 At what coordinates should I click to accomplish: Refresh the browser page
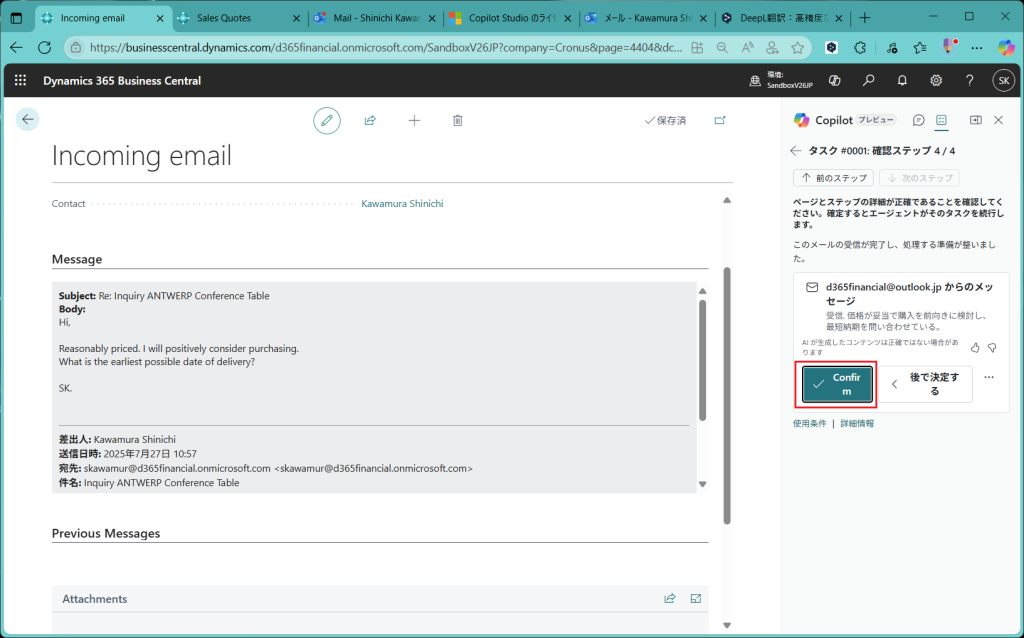44,48
